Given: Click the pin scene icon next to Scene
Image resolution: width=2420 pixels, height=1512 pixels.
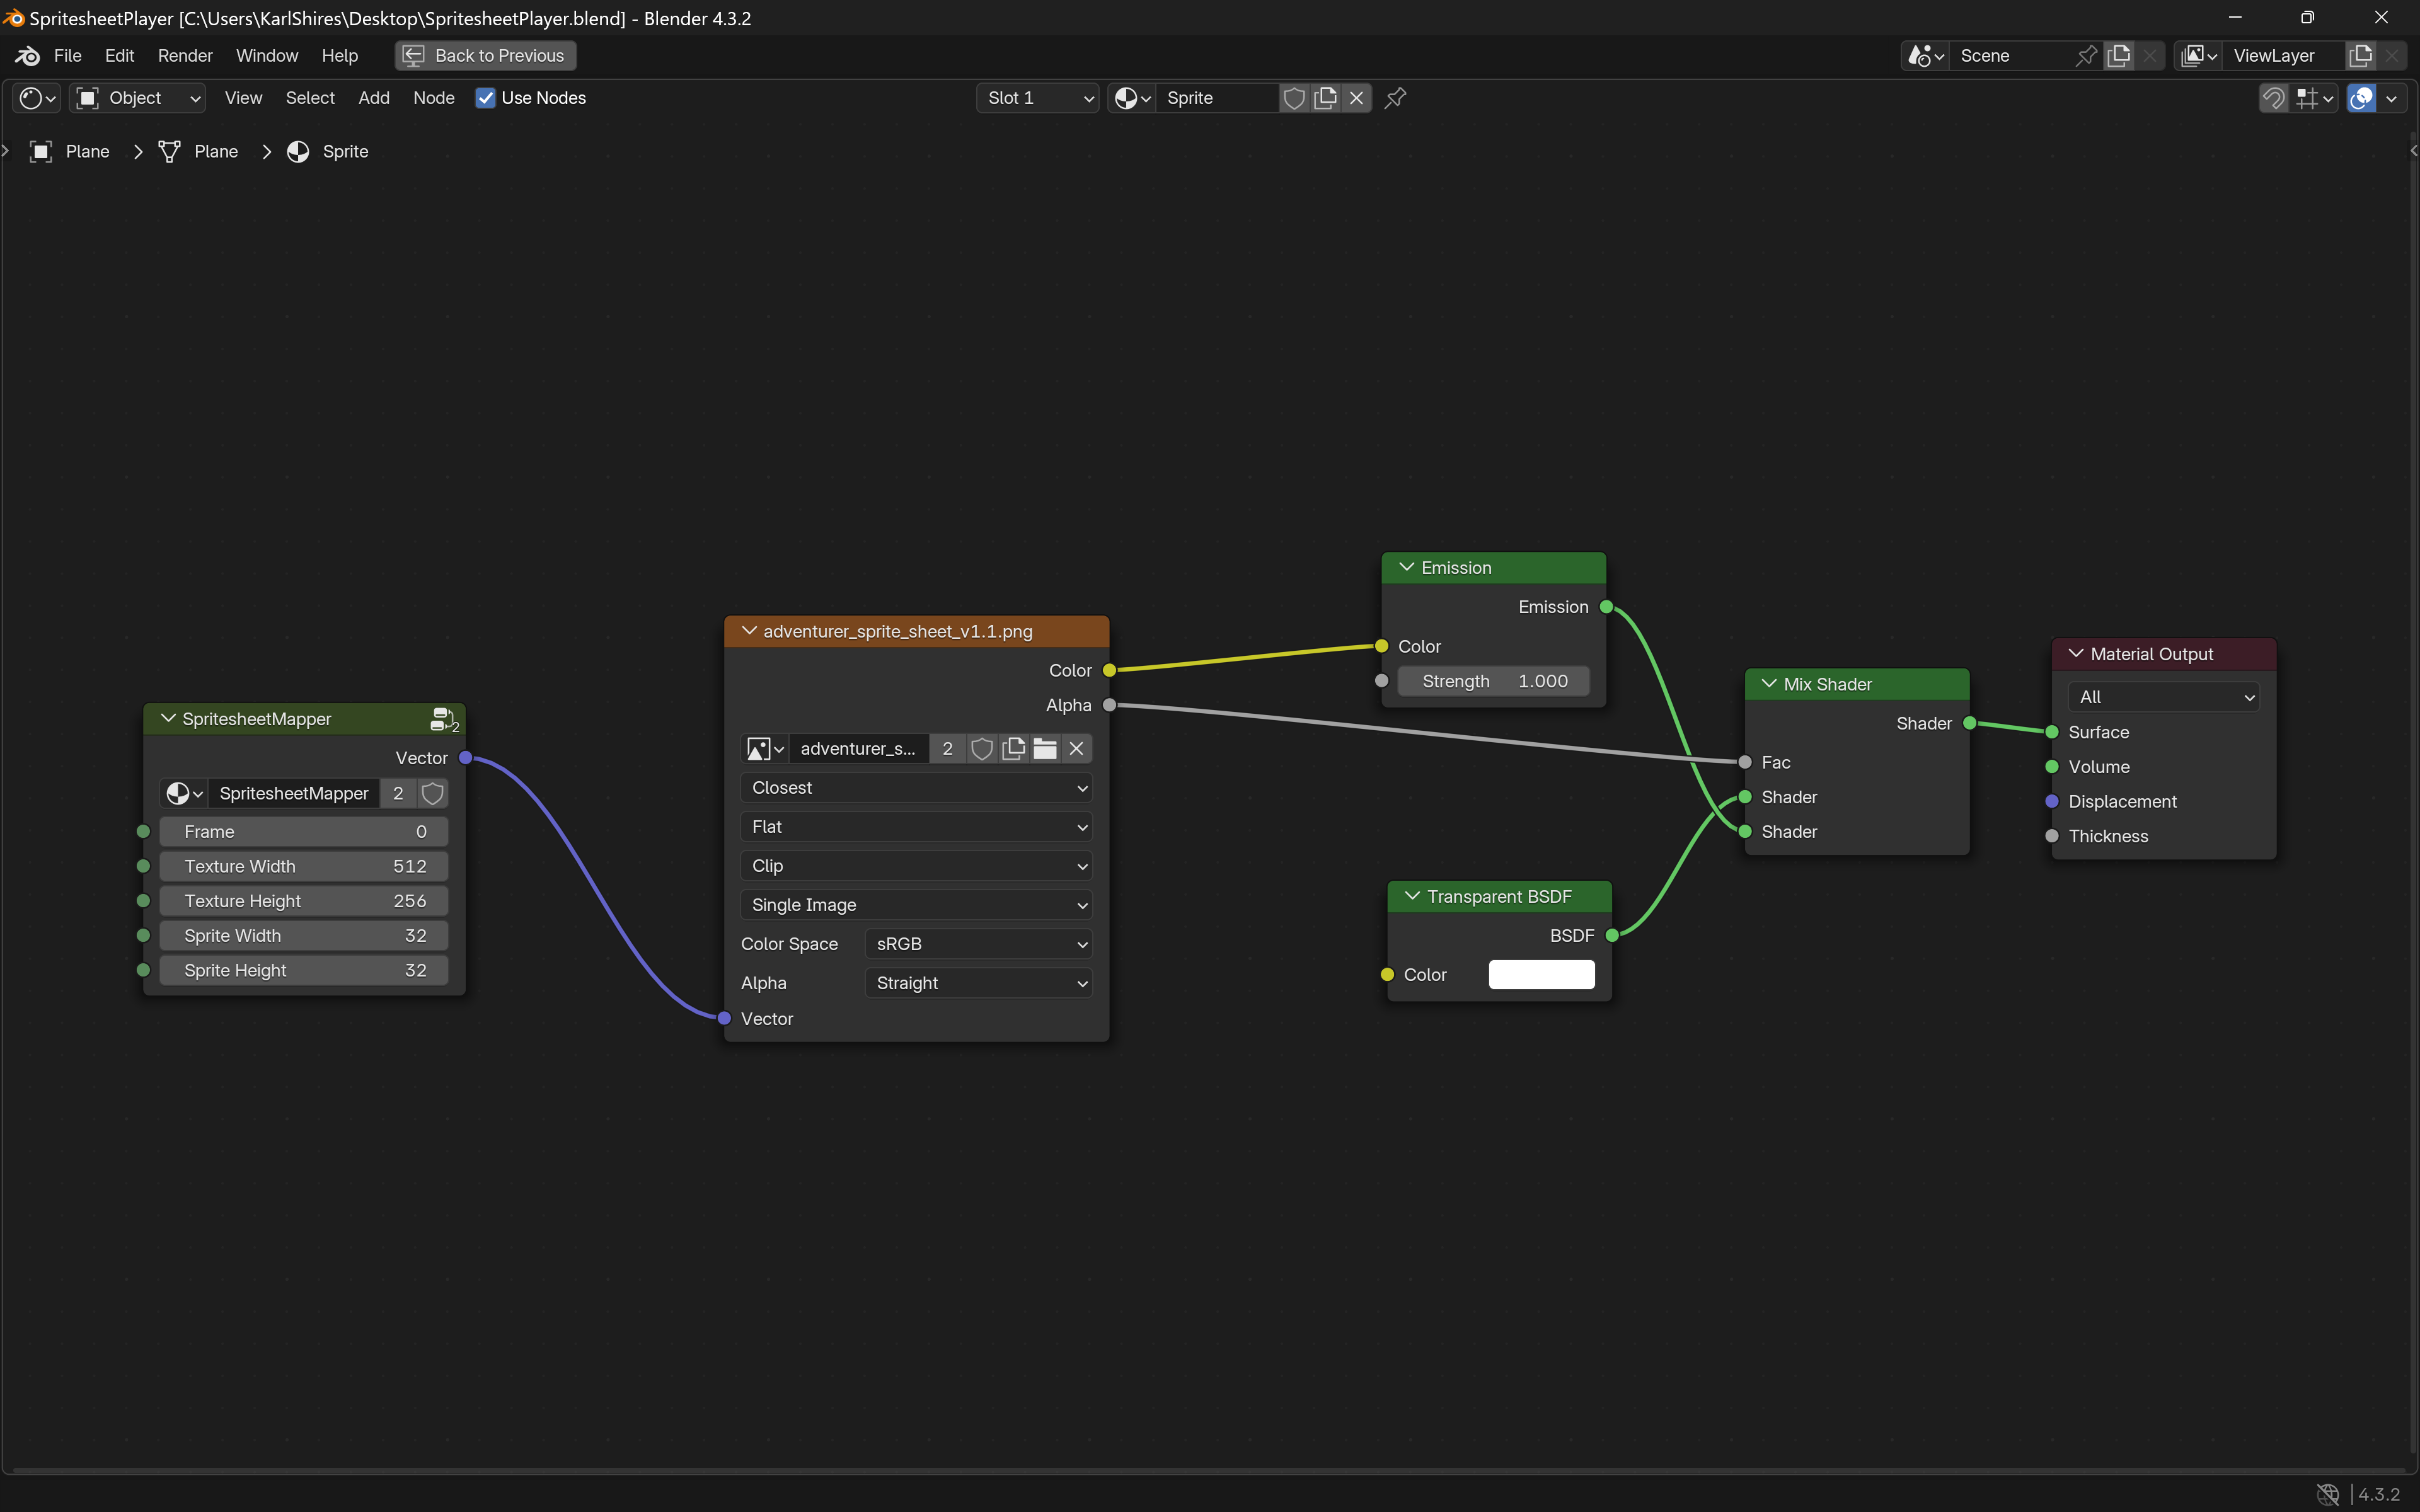Looking at the screenshot, I should pyautogui.click(x=2086, y=56).
